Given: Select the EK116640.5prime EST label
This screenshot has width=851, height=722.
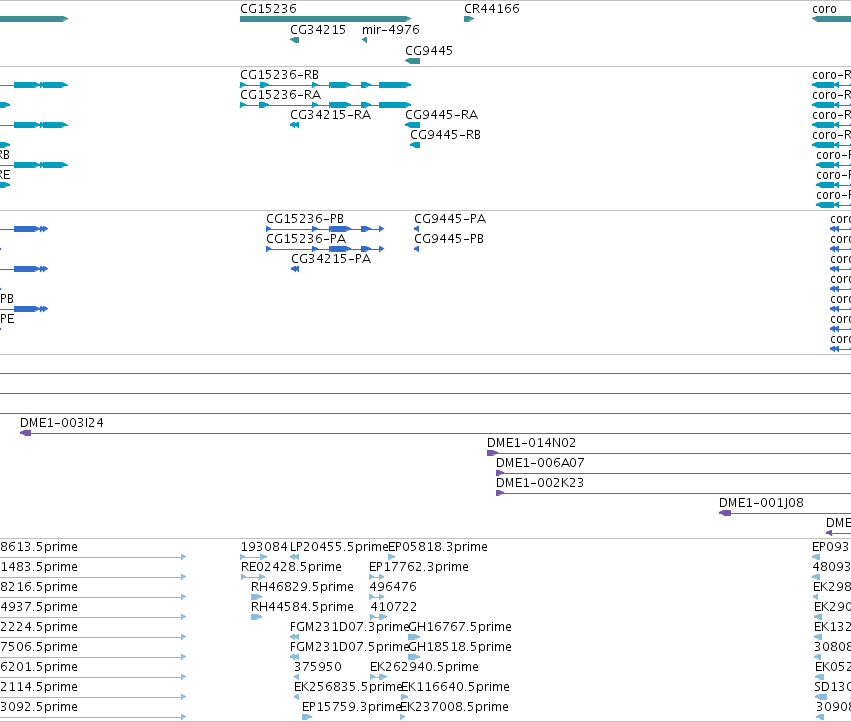Looking at the screenshot, I should [x=455, y=687].
